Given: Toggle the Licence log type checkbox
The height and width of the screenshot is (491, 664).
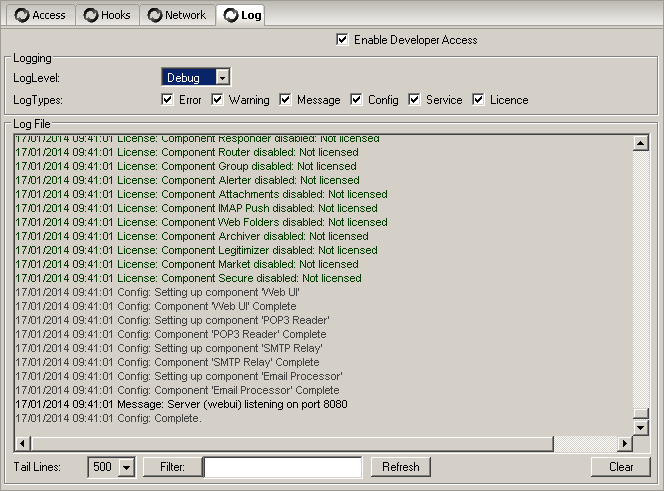Looking at the screenshot, I should pyautogui.click(x=479, y=100).
